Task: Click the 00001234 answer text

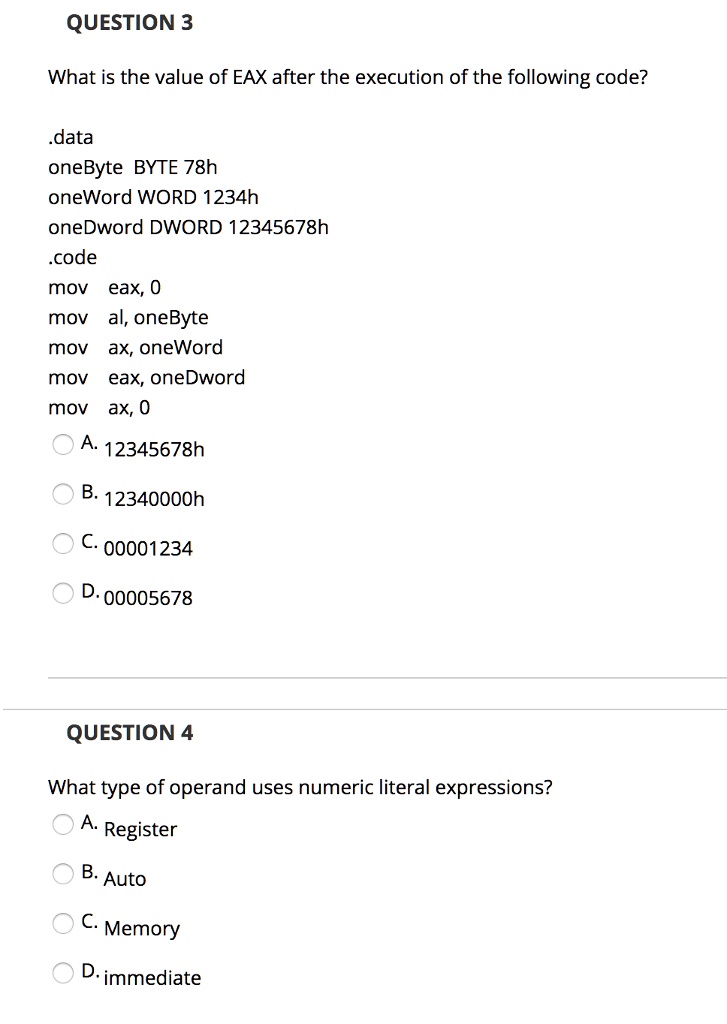Action: coord(148,549)
